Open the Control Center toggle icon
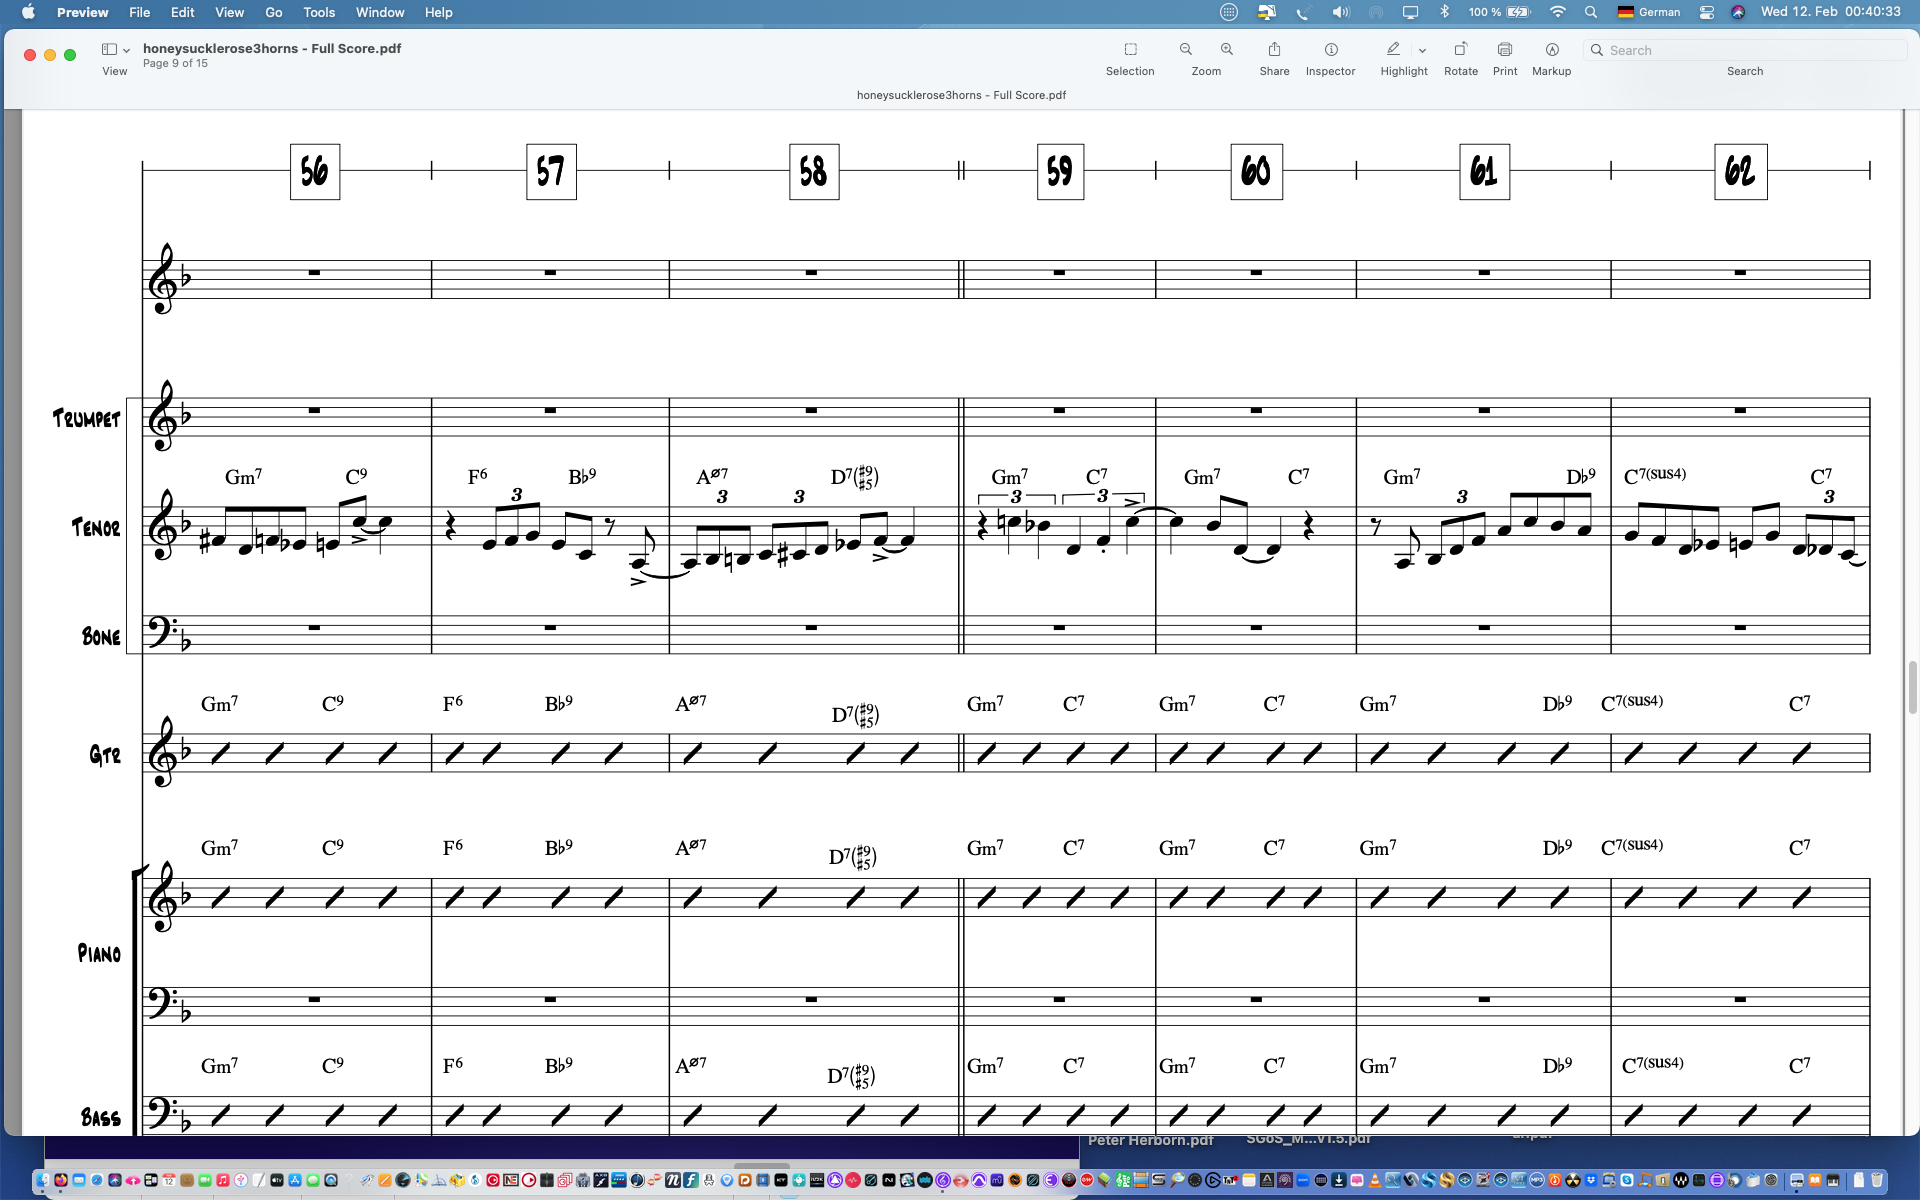 pos(1707,12)
